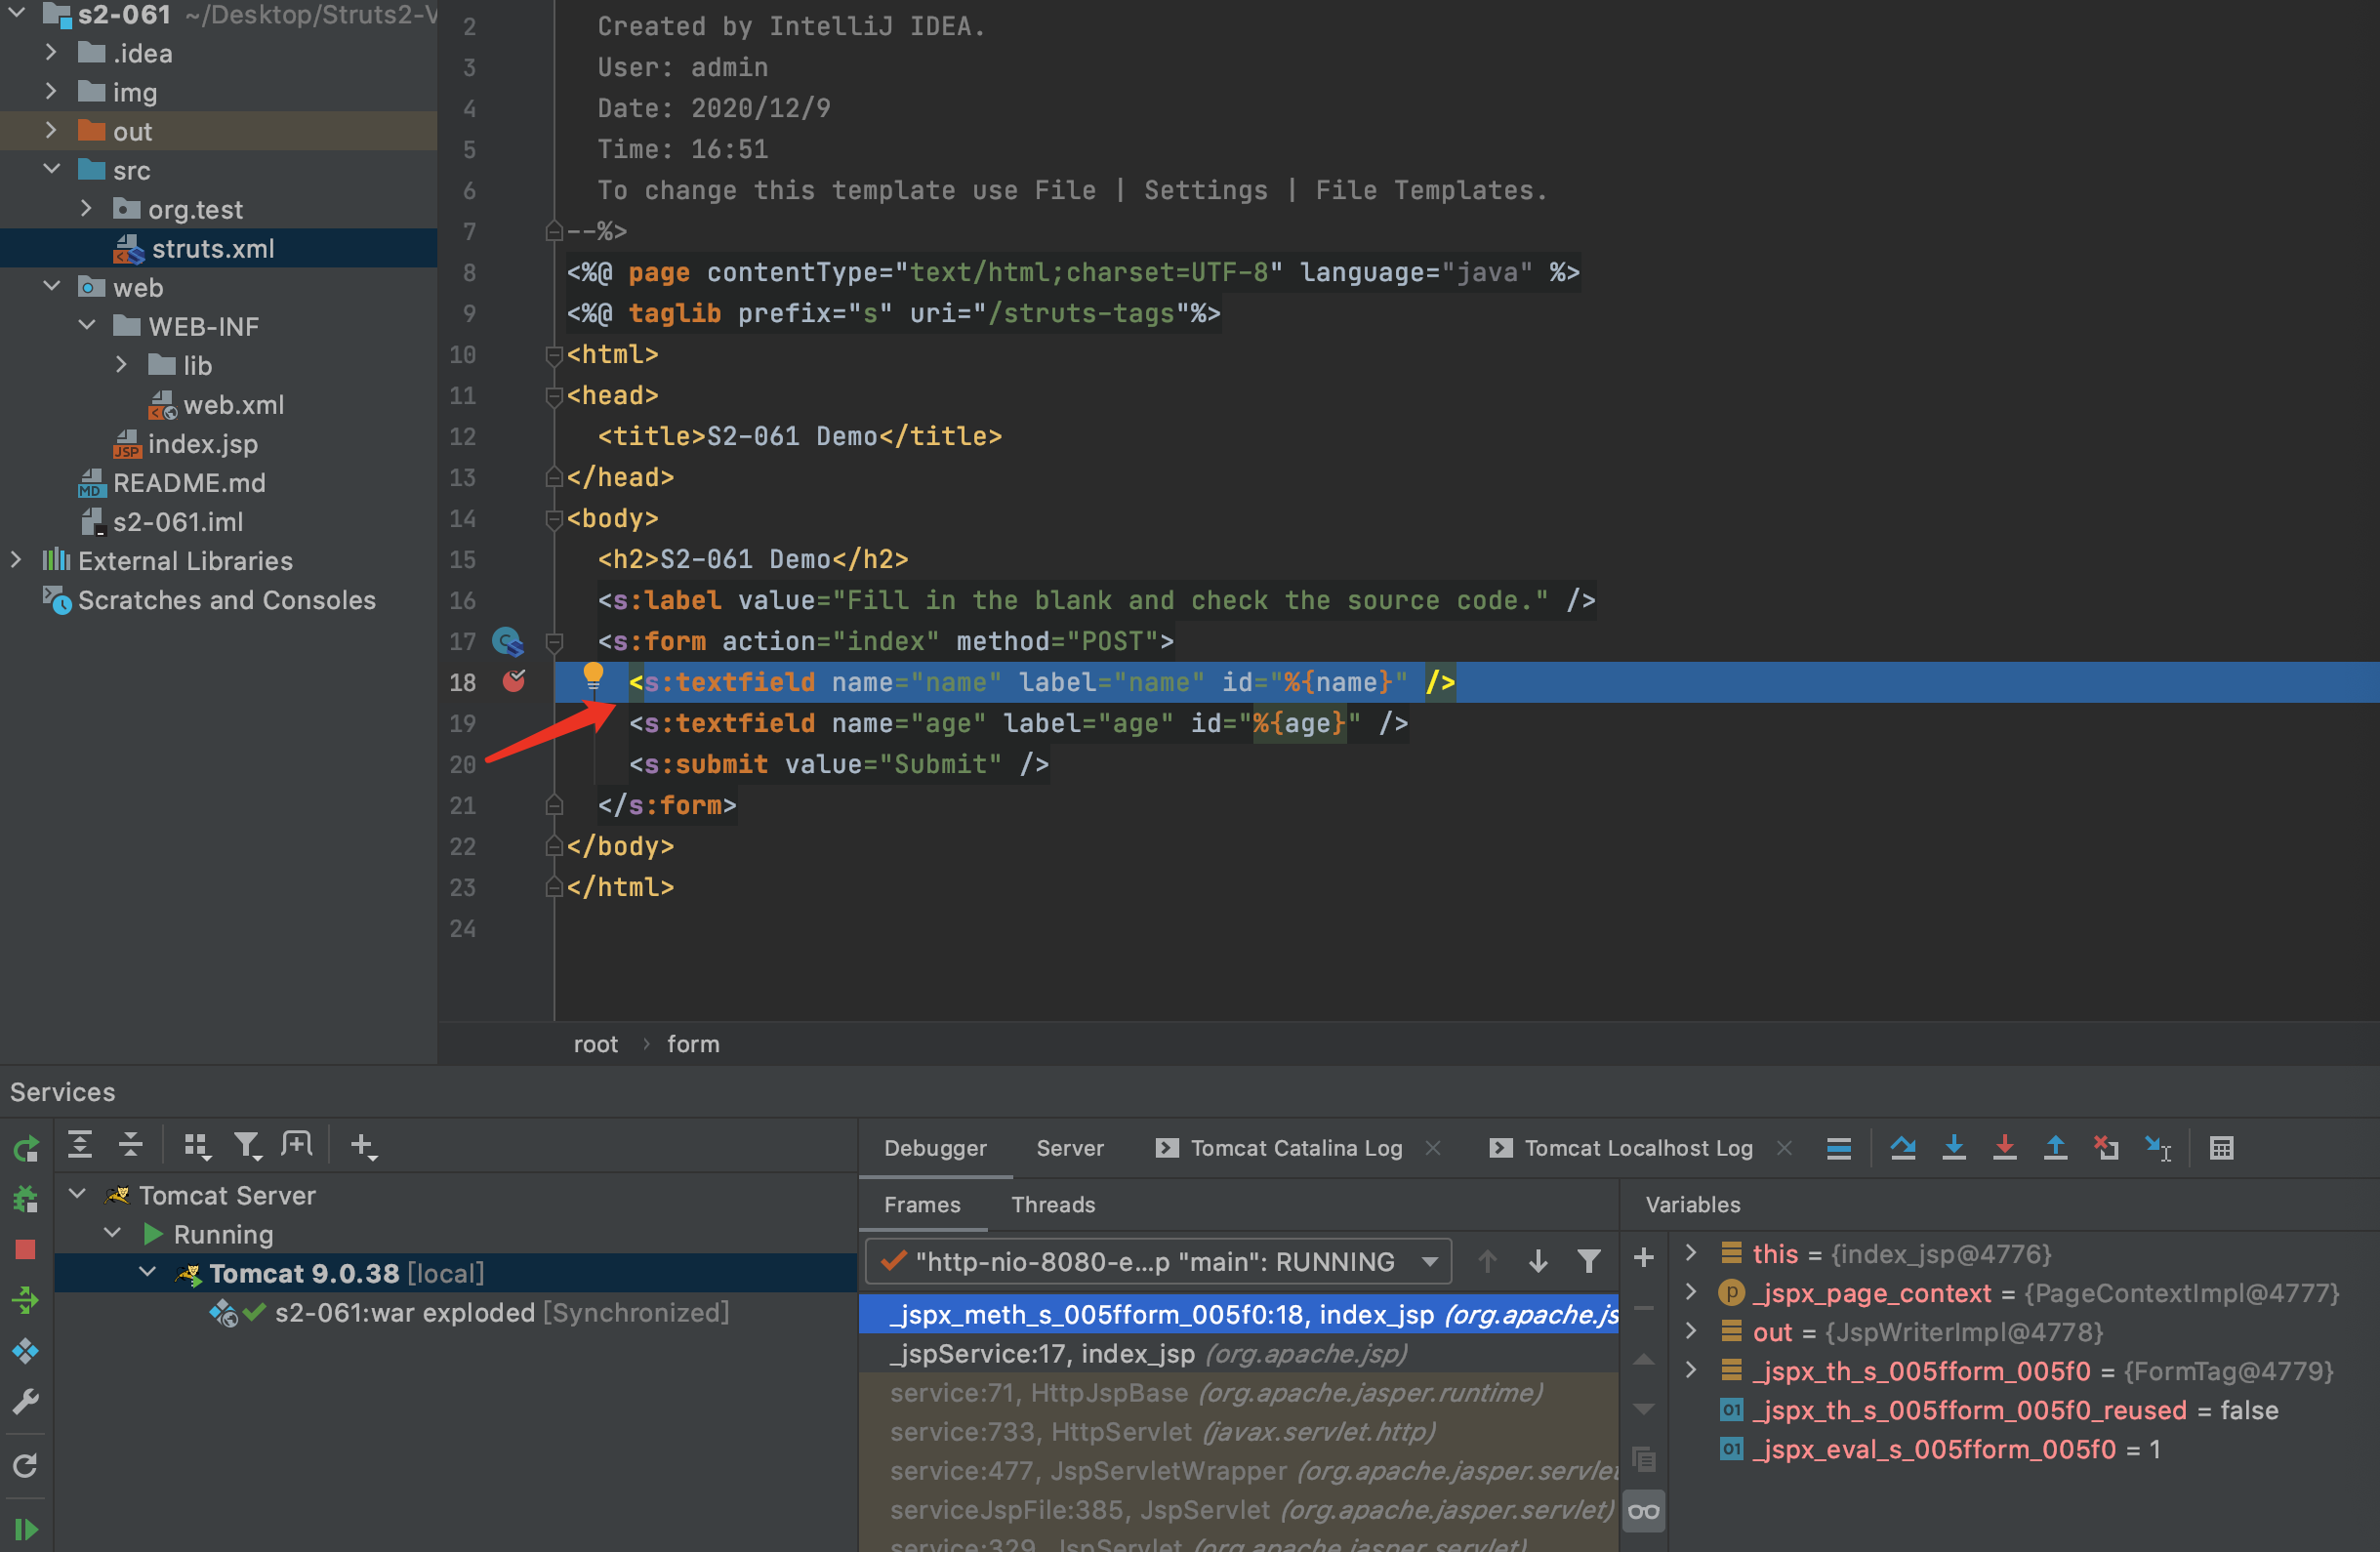
Task: Click Expand All in Services toolbar
Action: click(x=80, y=1145)
